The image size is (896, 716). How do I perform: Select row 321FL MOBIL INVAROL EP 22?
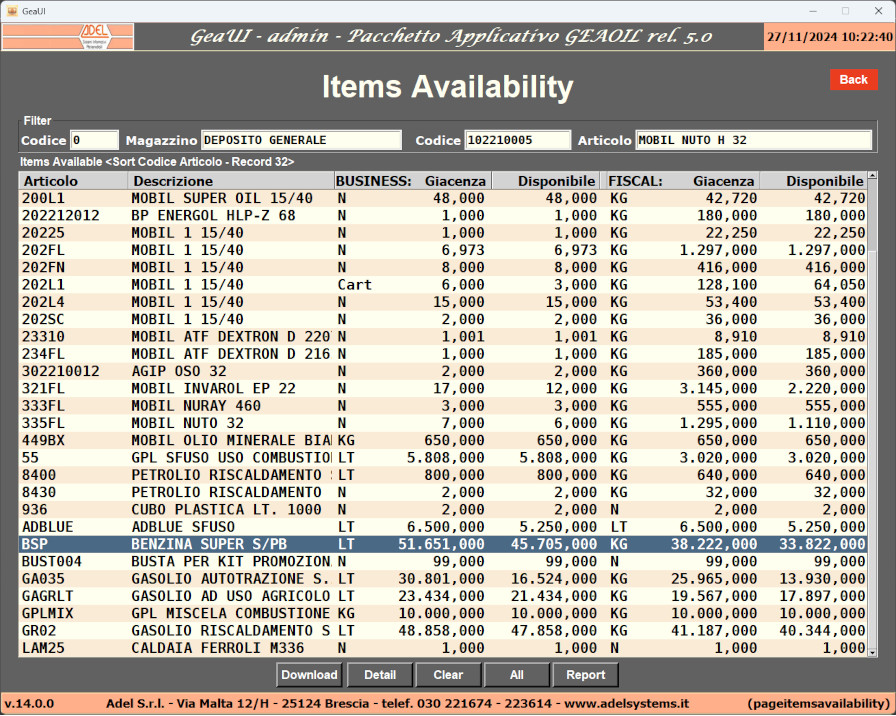click(443, 389)
